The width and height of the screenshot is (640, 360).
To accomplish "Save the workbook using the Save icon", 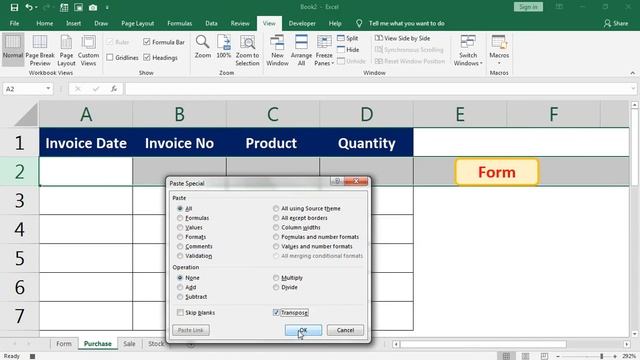I will click(x=14, y=7).
